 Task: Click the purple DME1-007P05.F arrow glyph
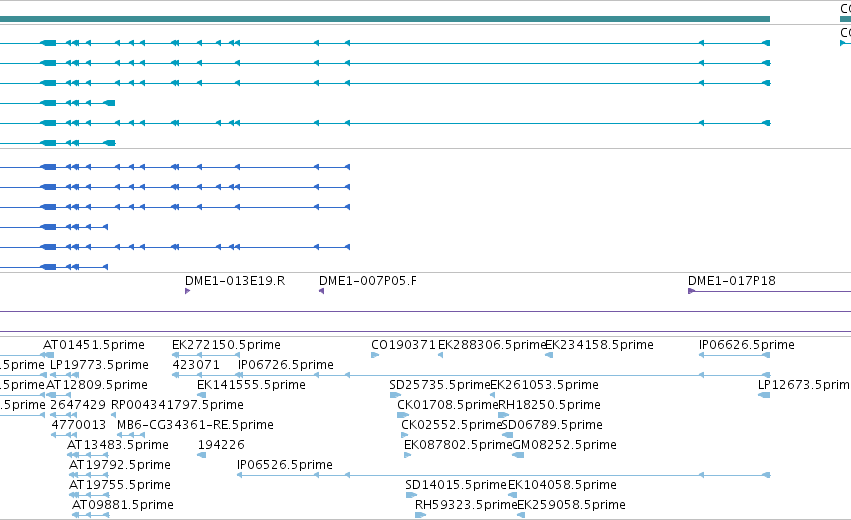(321, 291)
